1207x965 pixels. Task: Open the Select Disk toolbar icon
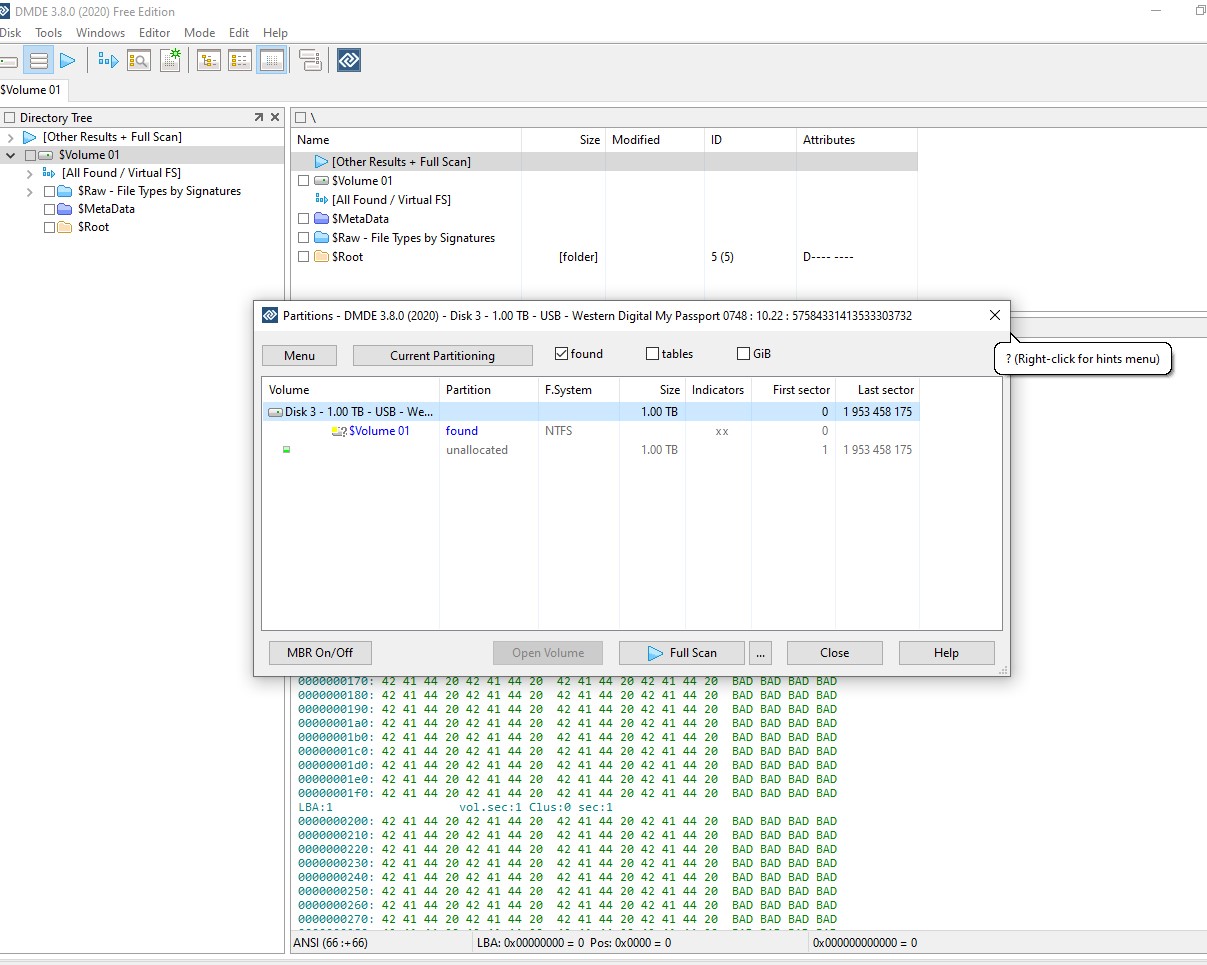8,61
